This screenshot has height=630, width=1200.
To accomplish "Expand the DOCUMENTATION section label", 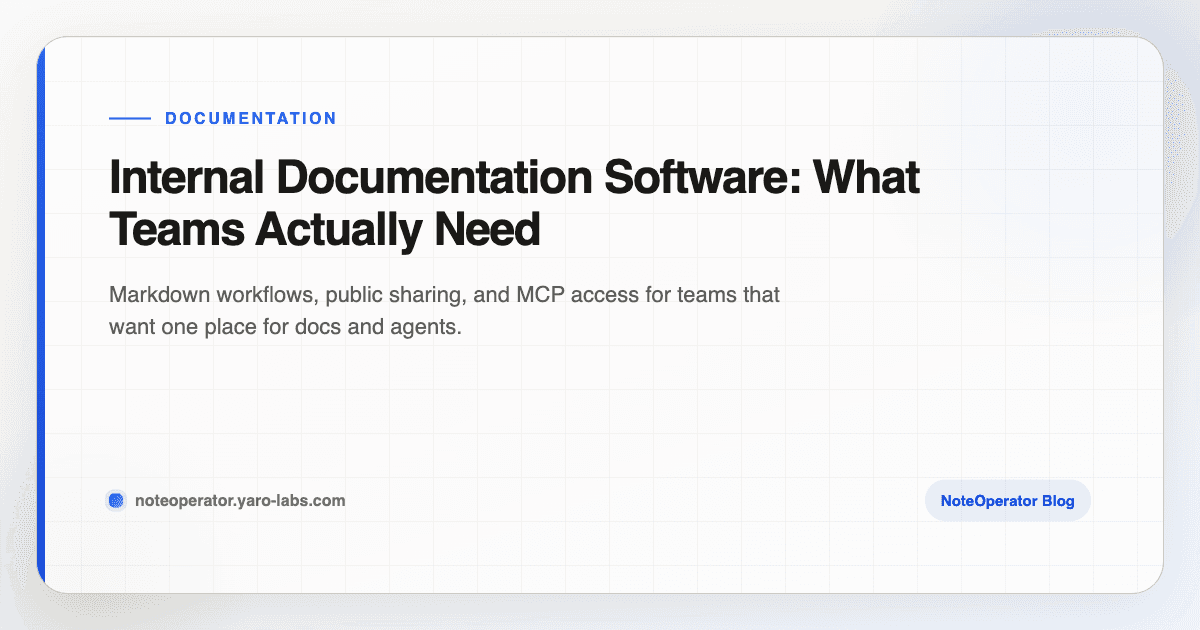I will [x=251, y=118].
